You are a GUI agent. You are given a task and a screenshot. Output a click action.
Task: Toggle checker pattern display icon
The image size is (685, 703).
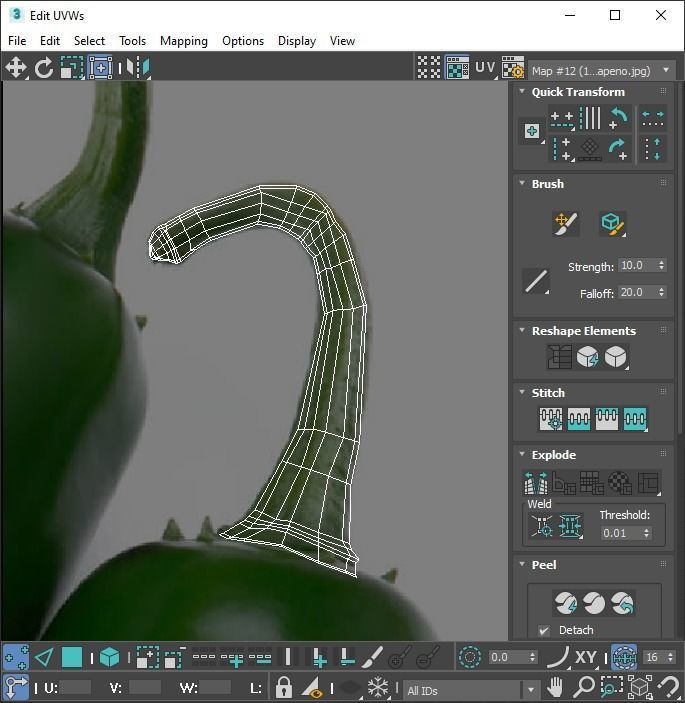pyautogui.click(x=429, y=68)
